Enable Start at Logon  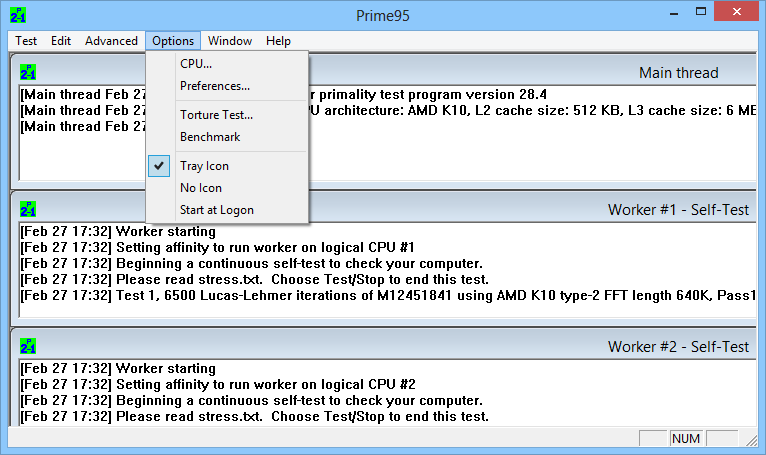227,210
